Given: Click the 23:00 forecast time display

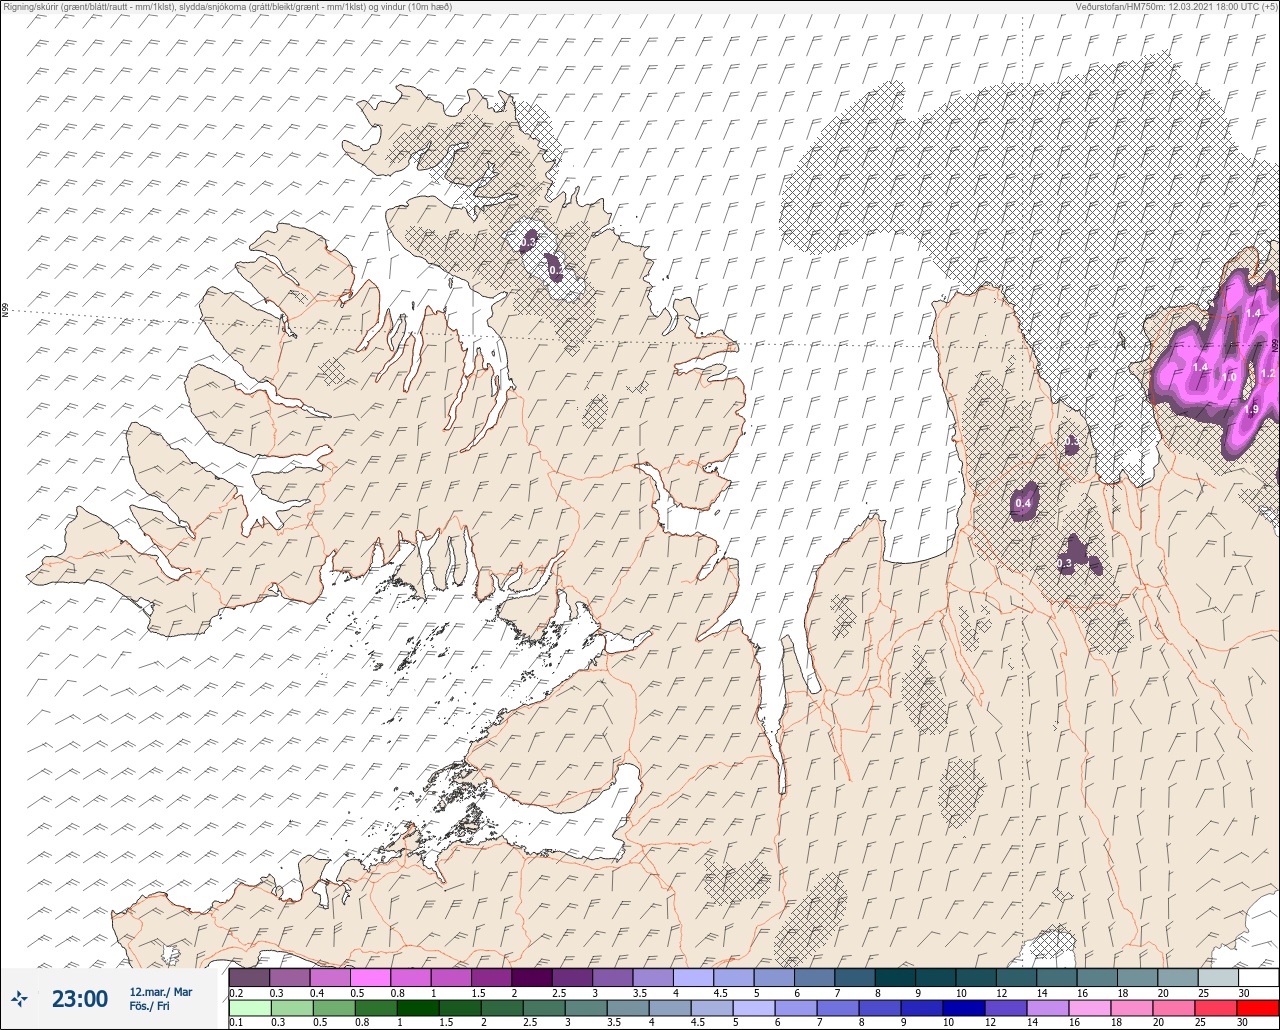Looking at the screenshot, I should point(80,999).
